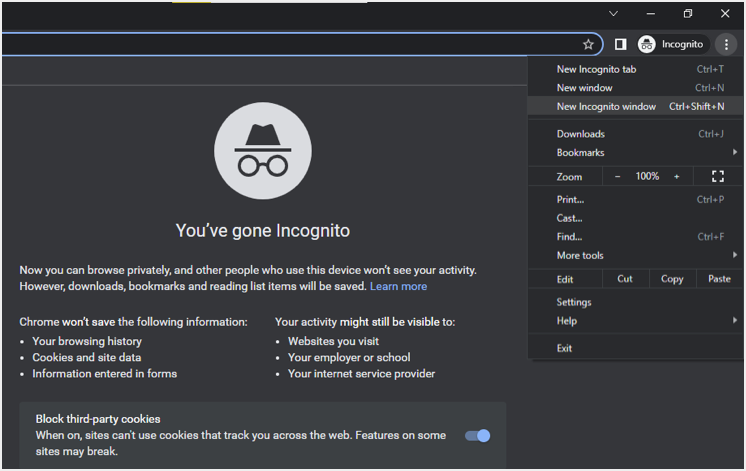Screen dimensions: 746x471
Task: Click the bookmark star icon
Action: [588, 44]
